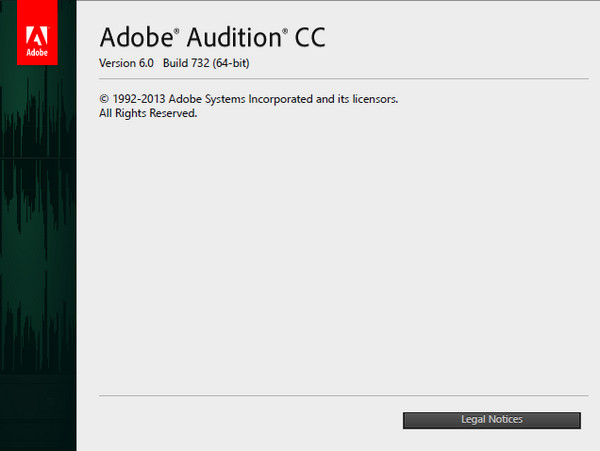Click the 'All Rights Reserved.' text
Viewport: 600px width, 451px height.
148,113
